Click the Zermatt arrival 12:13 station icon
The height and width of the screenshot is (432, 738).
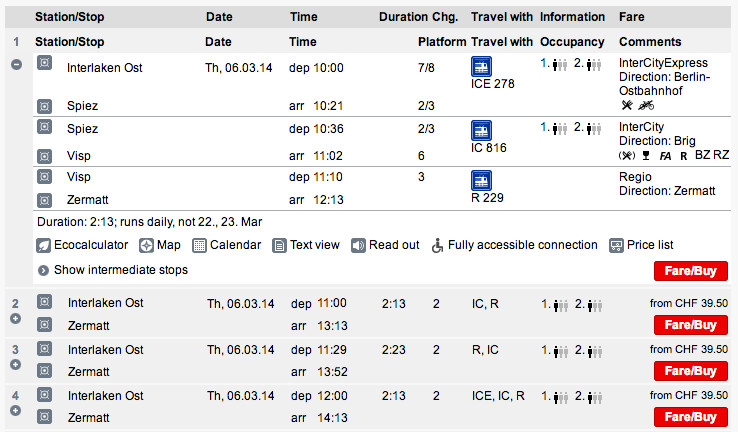(44, 198)
